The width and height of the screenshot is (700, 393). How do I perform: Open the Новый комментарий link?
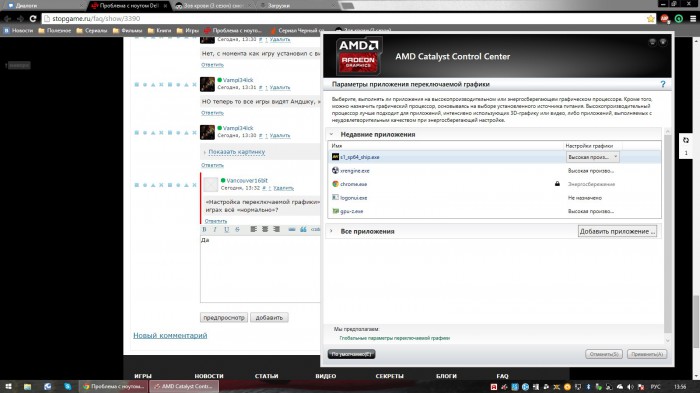170,335
